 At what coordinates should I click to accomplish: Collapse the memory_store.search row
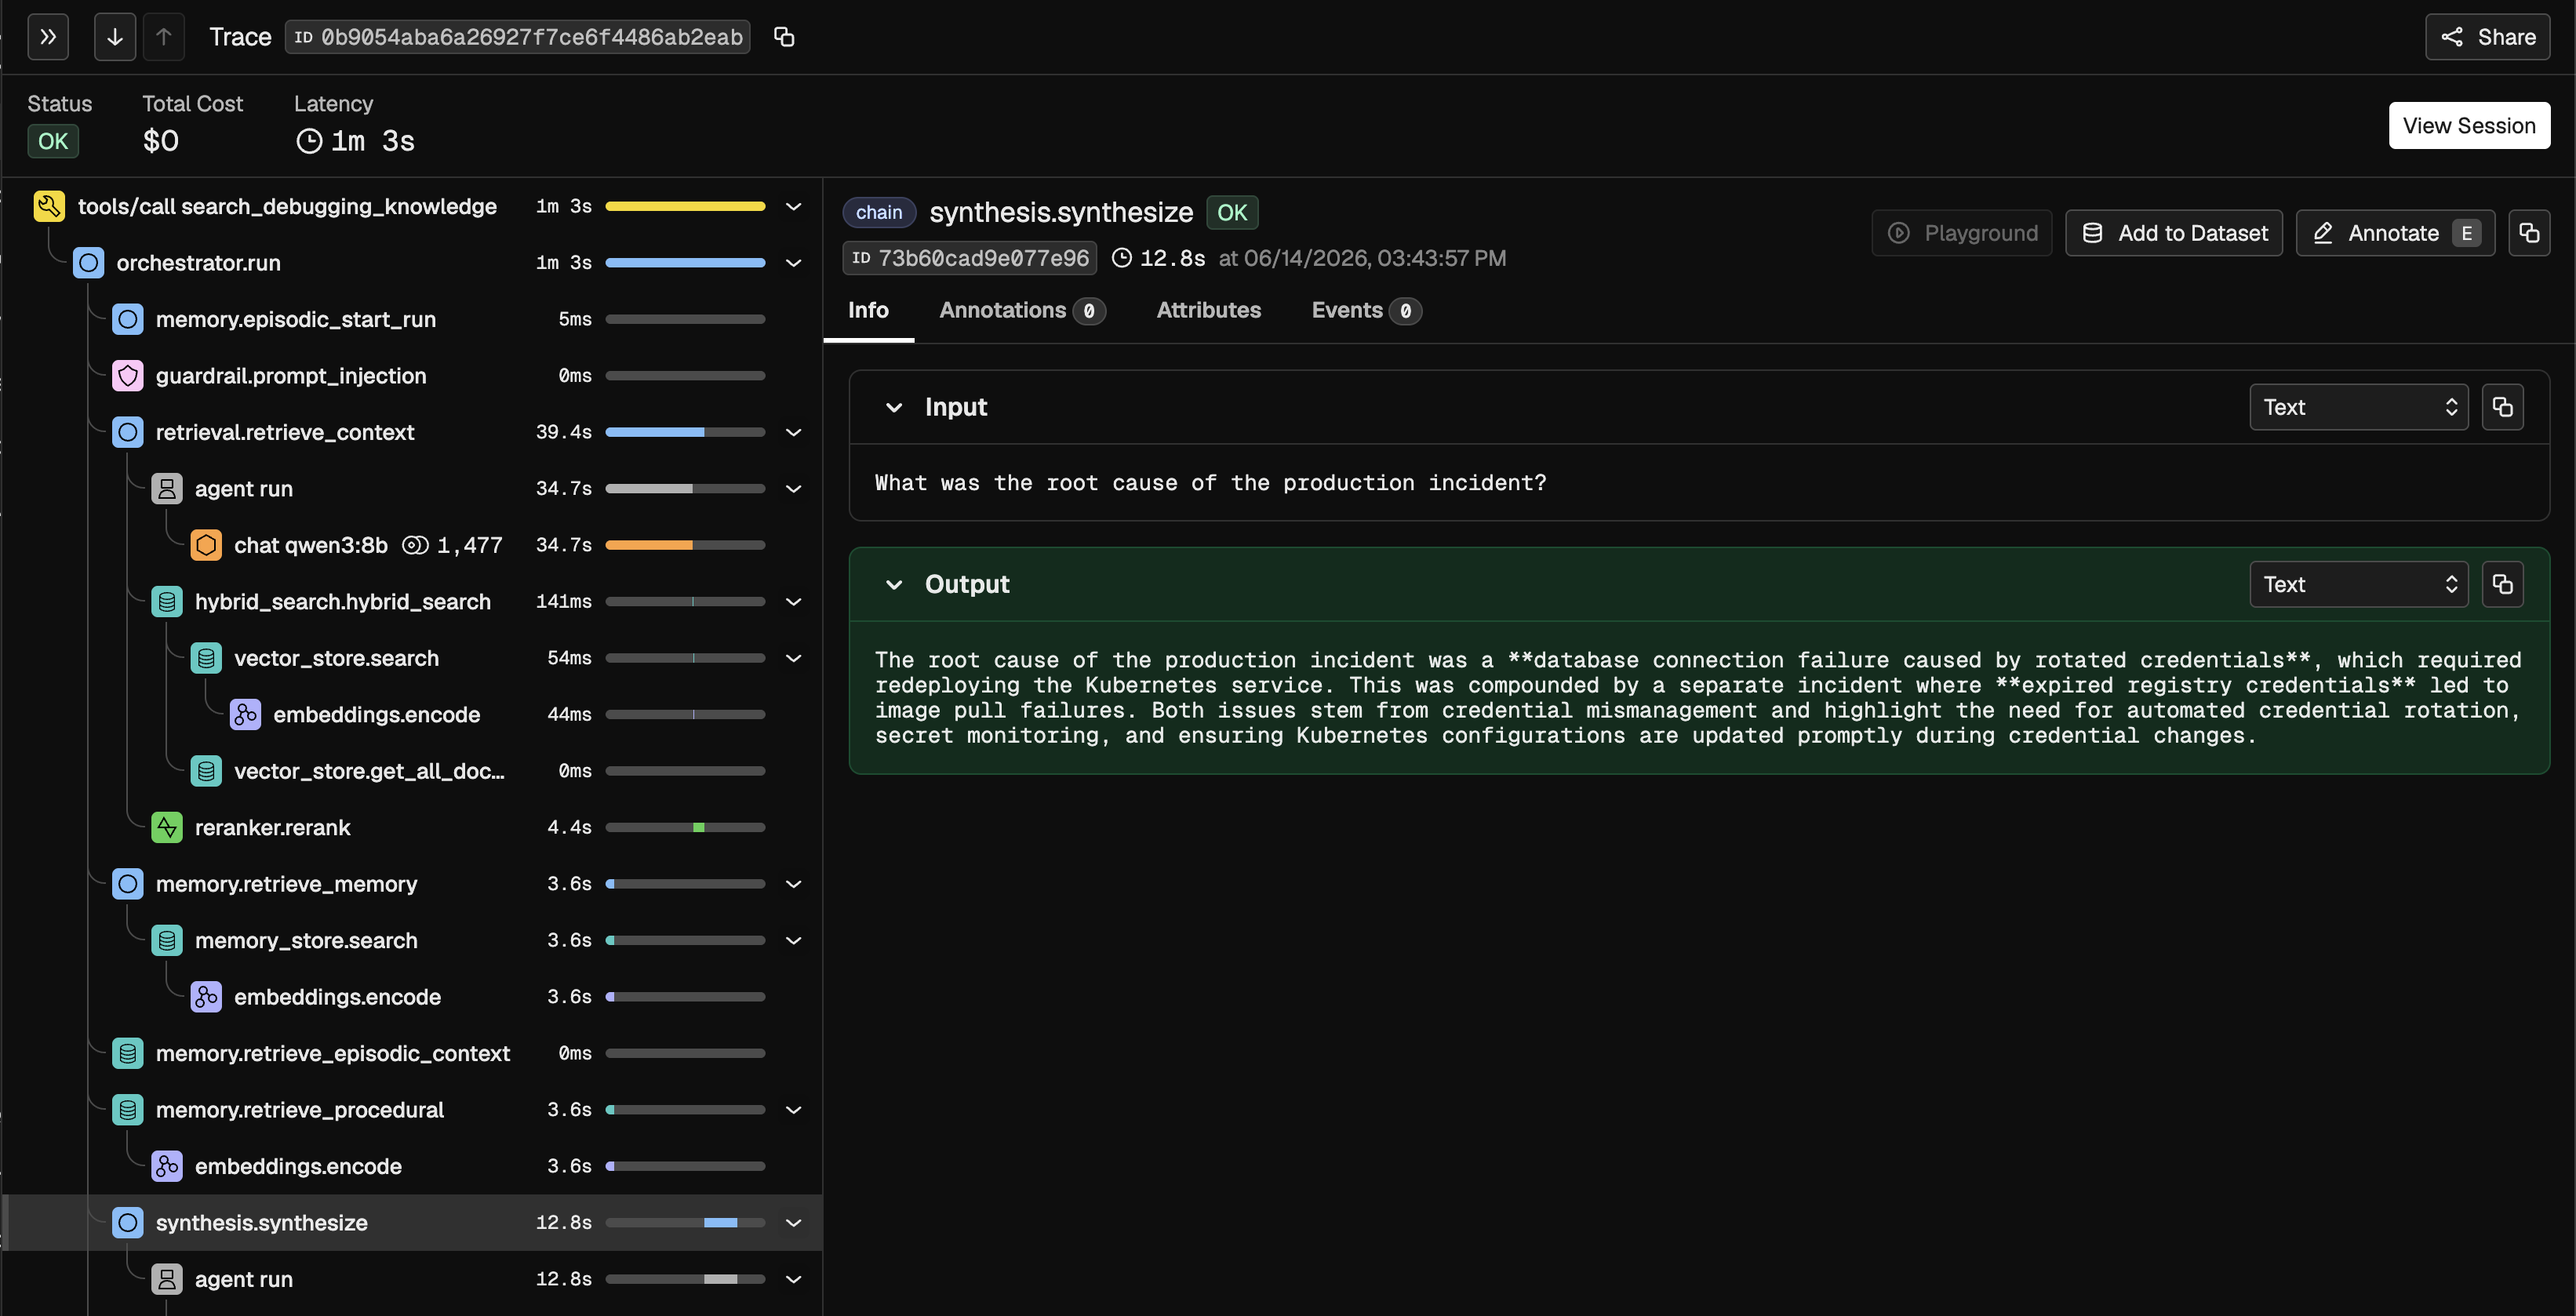793,940
